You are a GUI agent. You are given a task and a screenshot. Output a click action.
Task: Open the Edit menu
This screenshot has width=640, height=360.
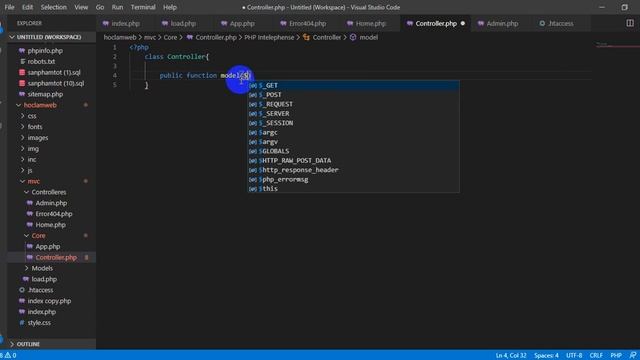point(27,7)
